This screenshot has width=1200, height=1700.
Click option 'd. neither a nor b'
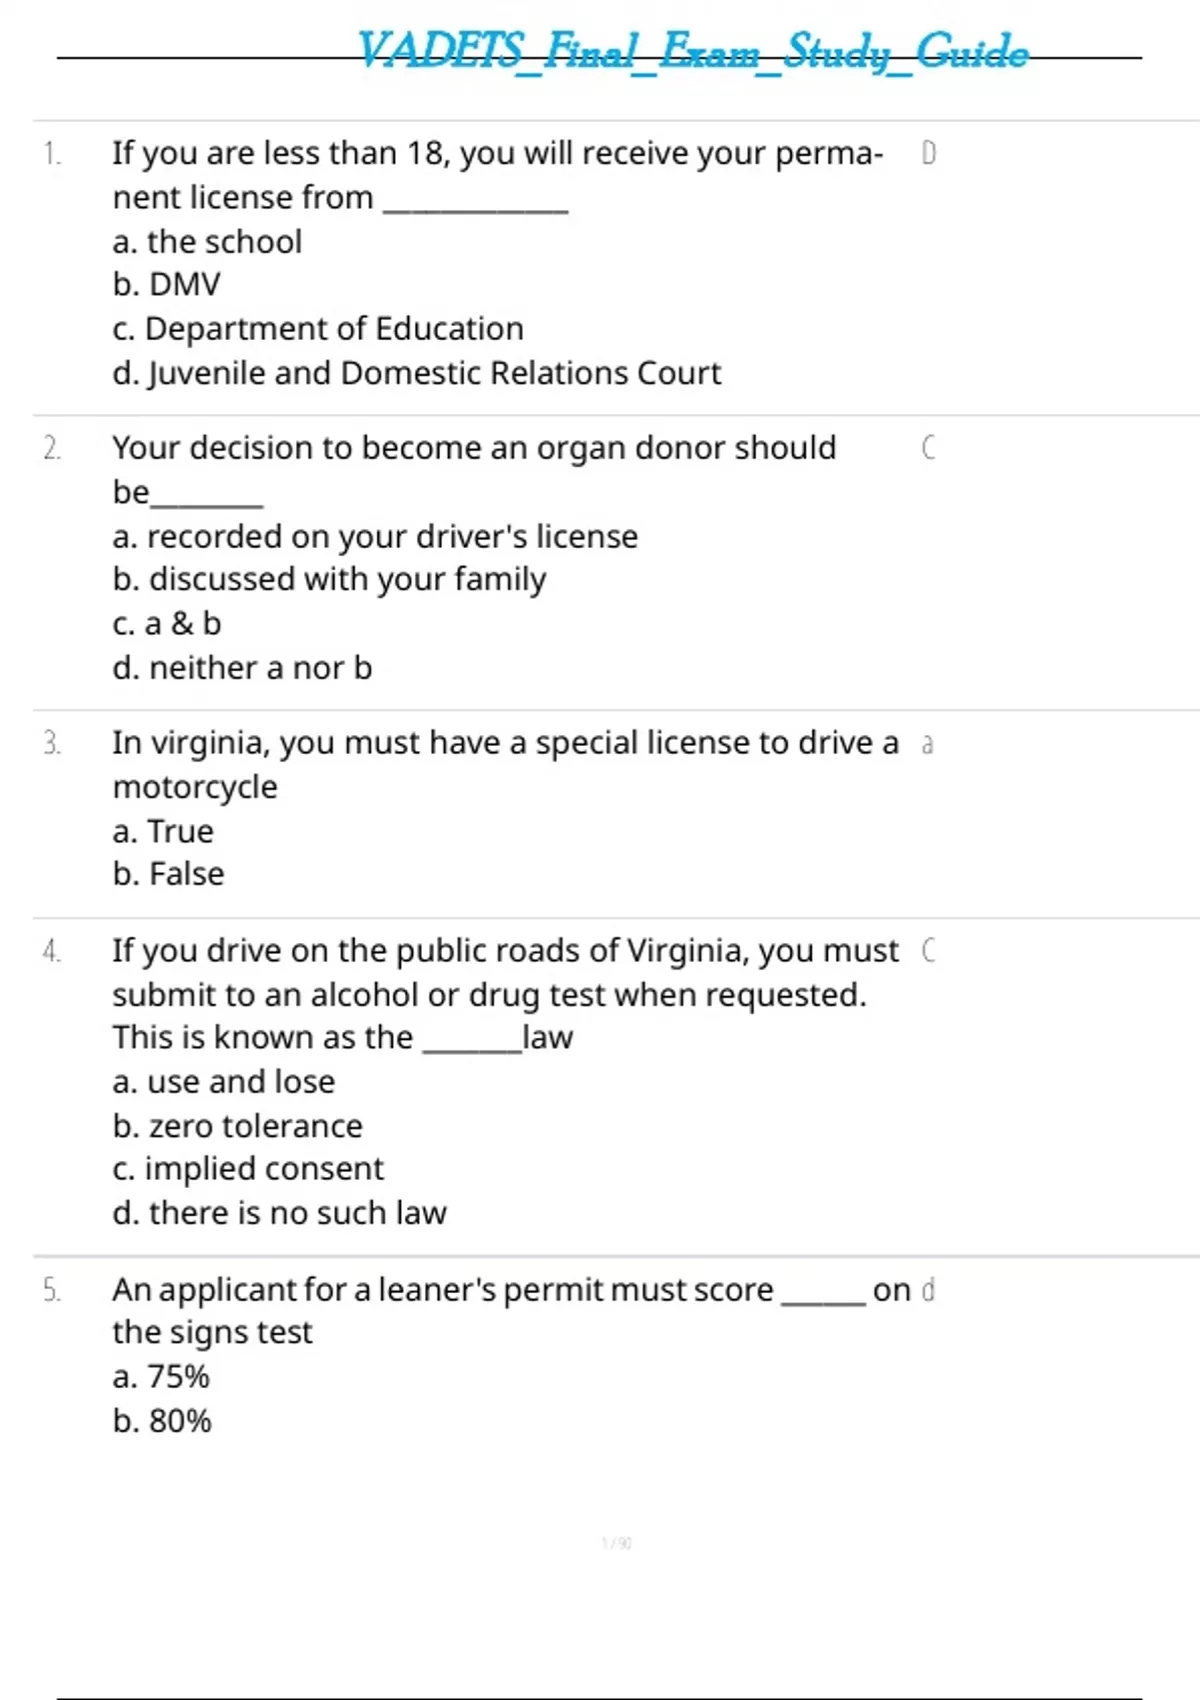click(242, 668)
